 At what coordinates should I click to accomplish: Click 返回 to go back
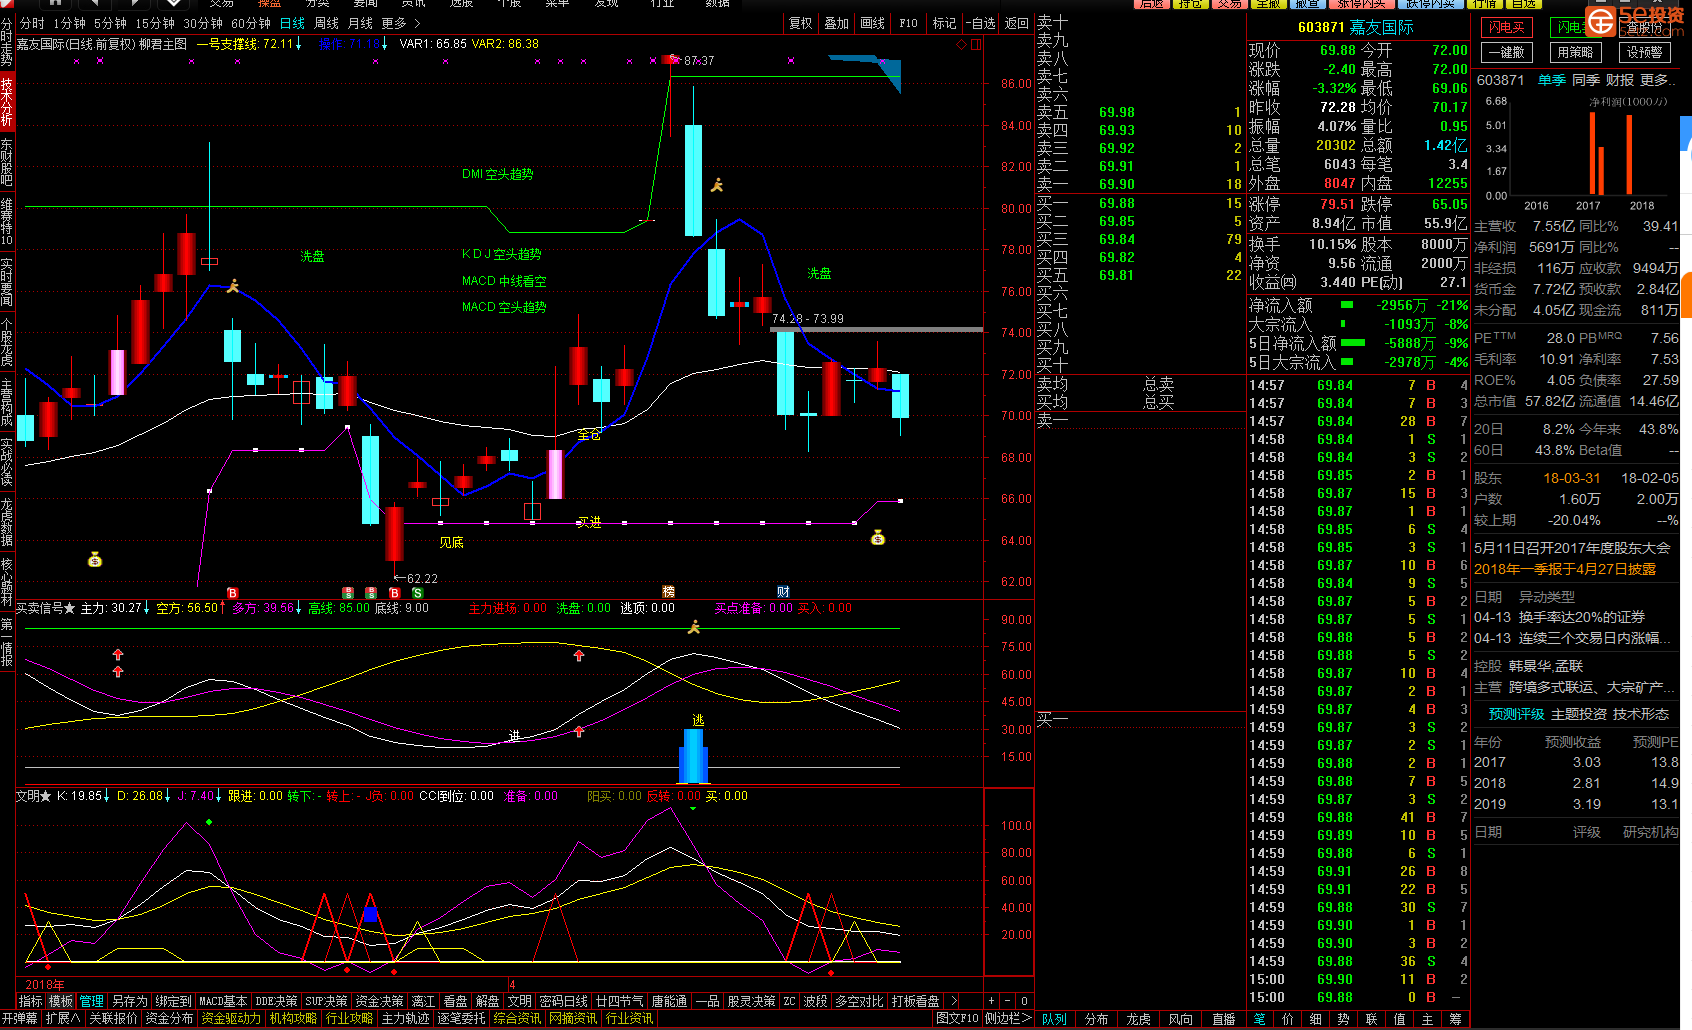1017,23
